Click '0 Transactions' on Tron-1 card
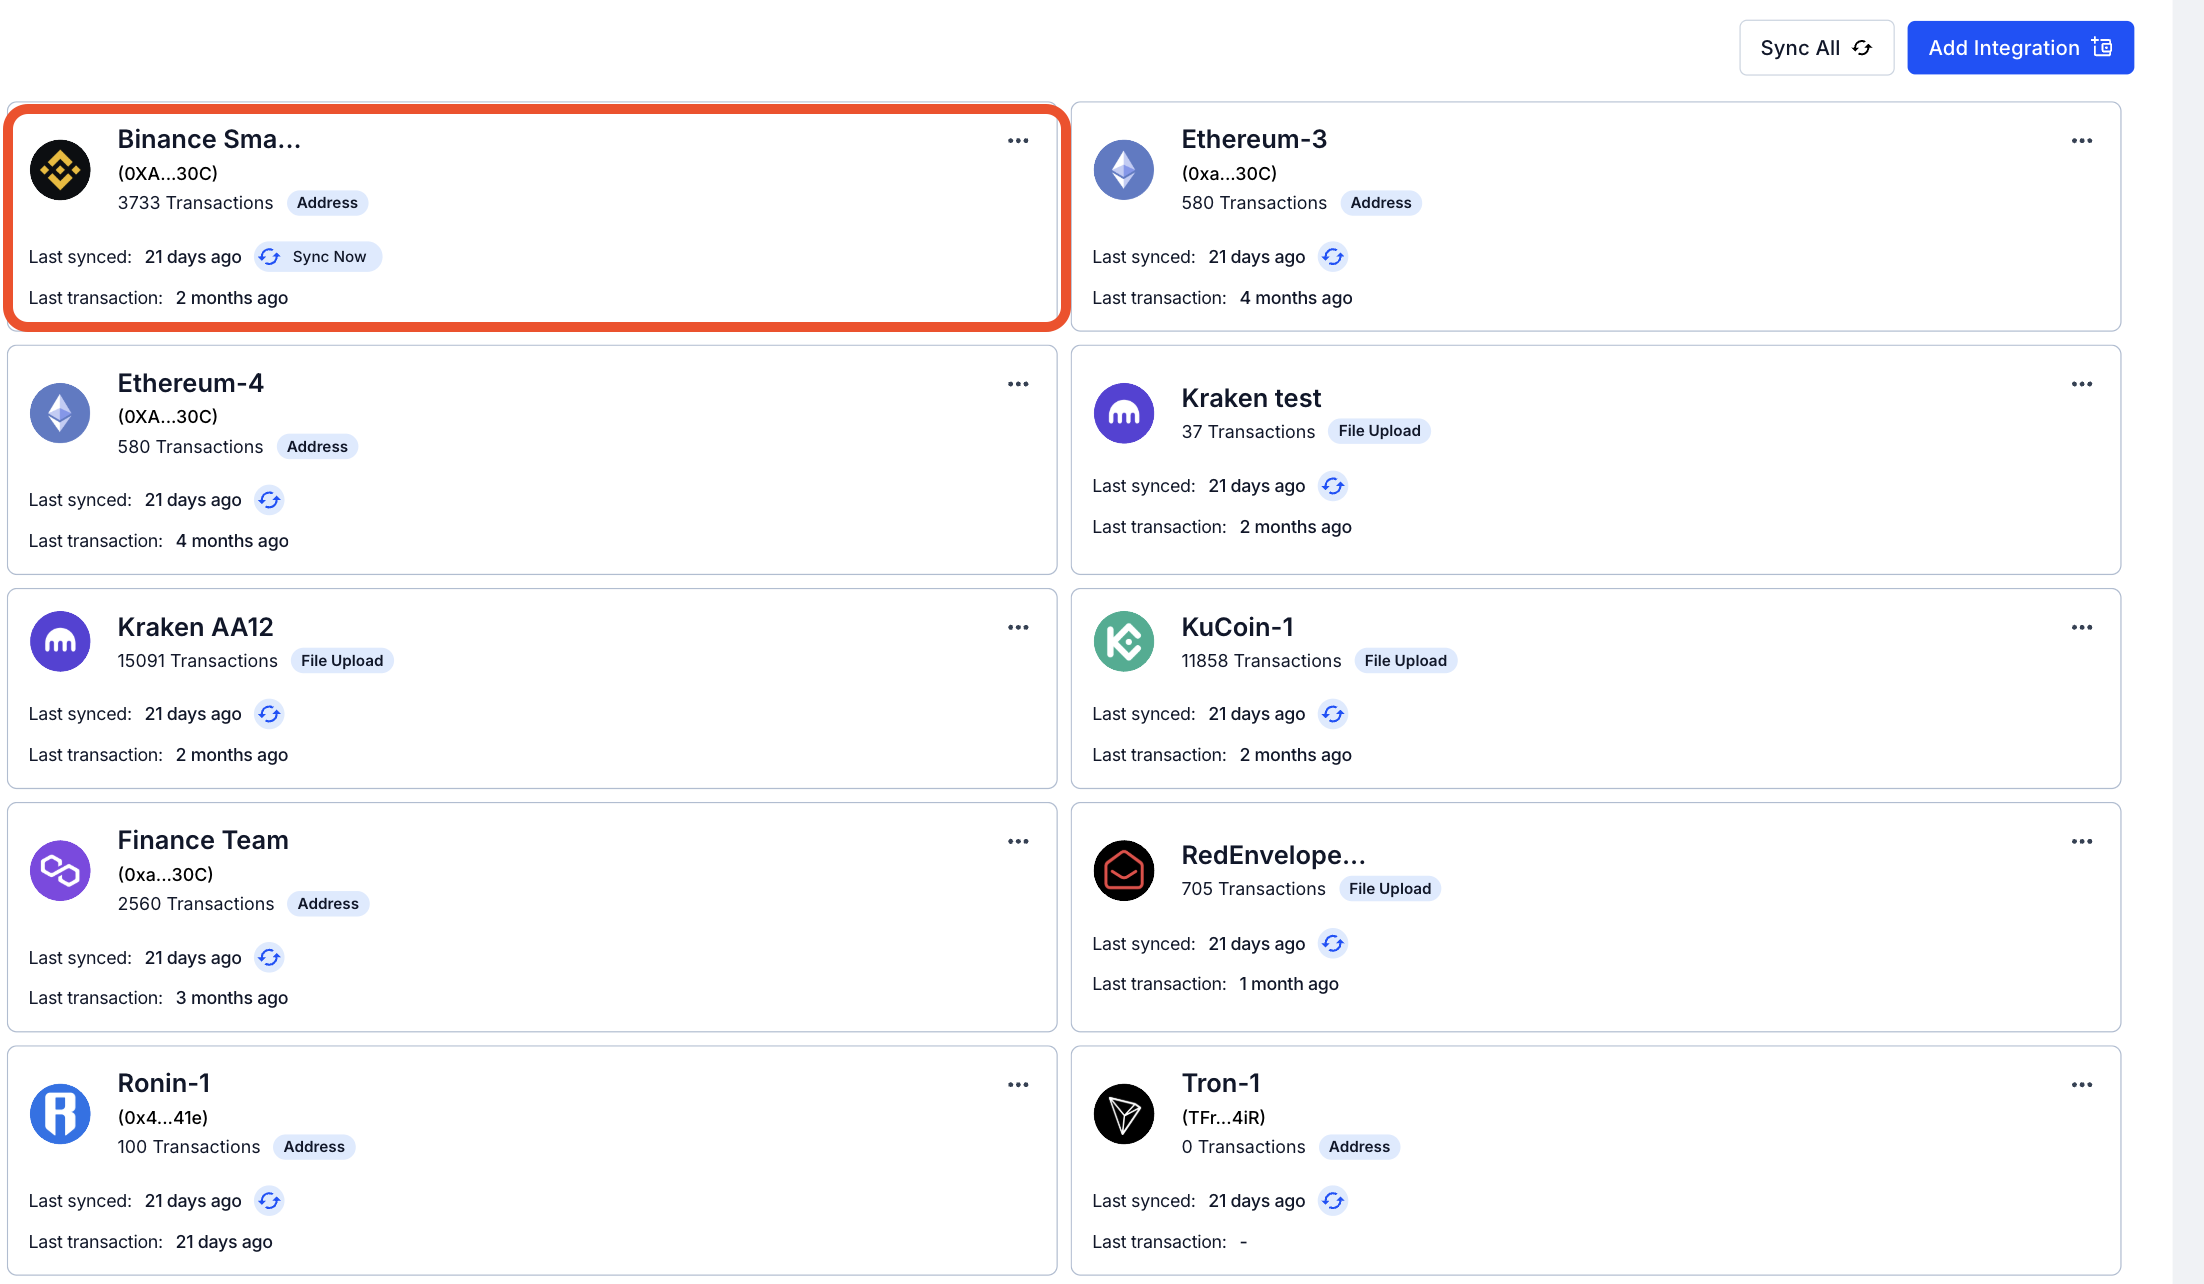The height and width of the screenshot is (1284, 2204). [x=1243, y=1147]
